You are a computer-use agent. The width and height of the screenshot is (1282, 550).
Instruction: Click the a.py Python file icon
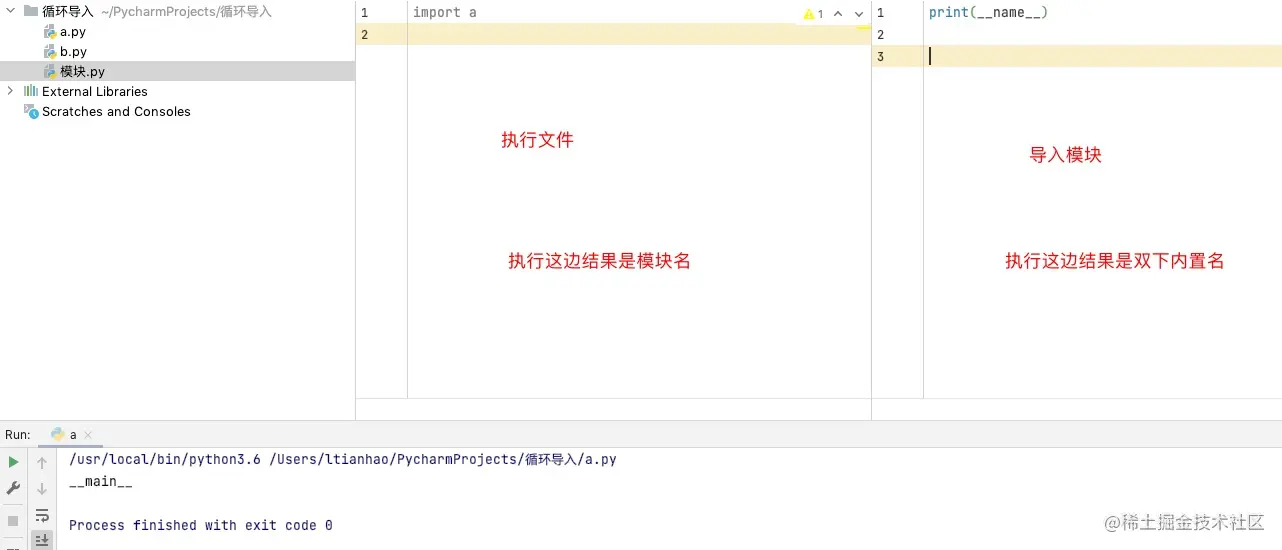(50, 32)
